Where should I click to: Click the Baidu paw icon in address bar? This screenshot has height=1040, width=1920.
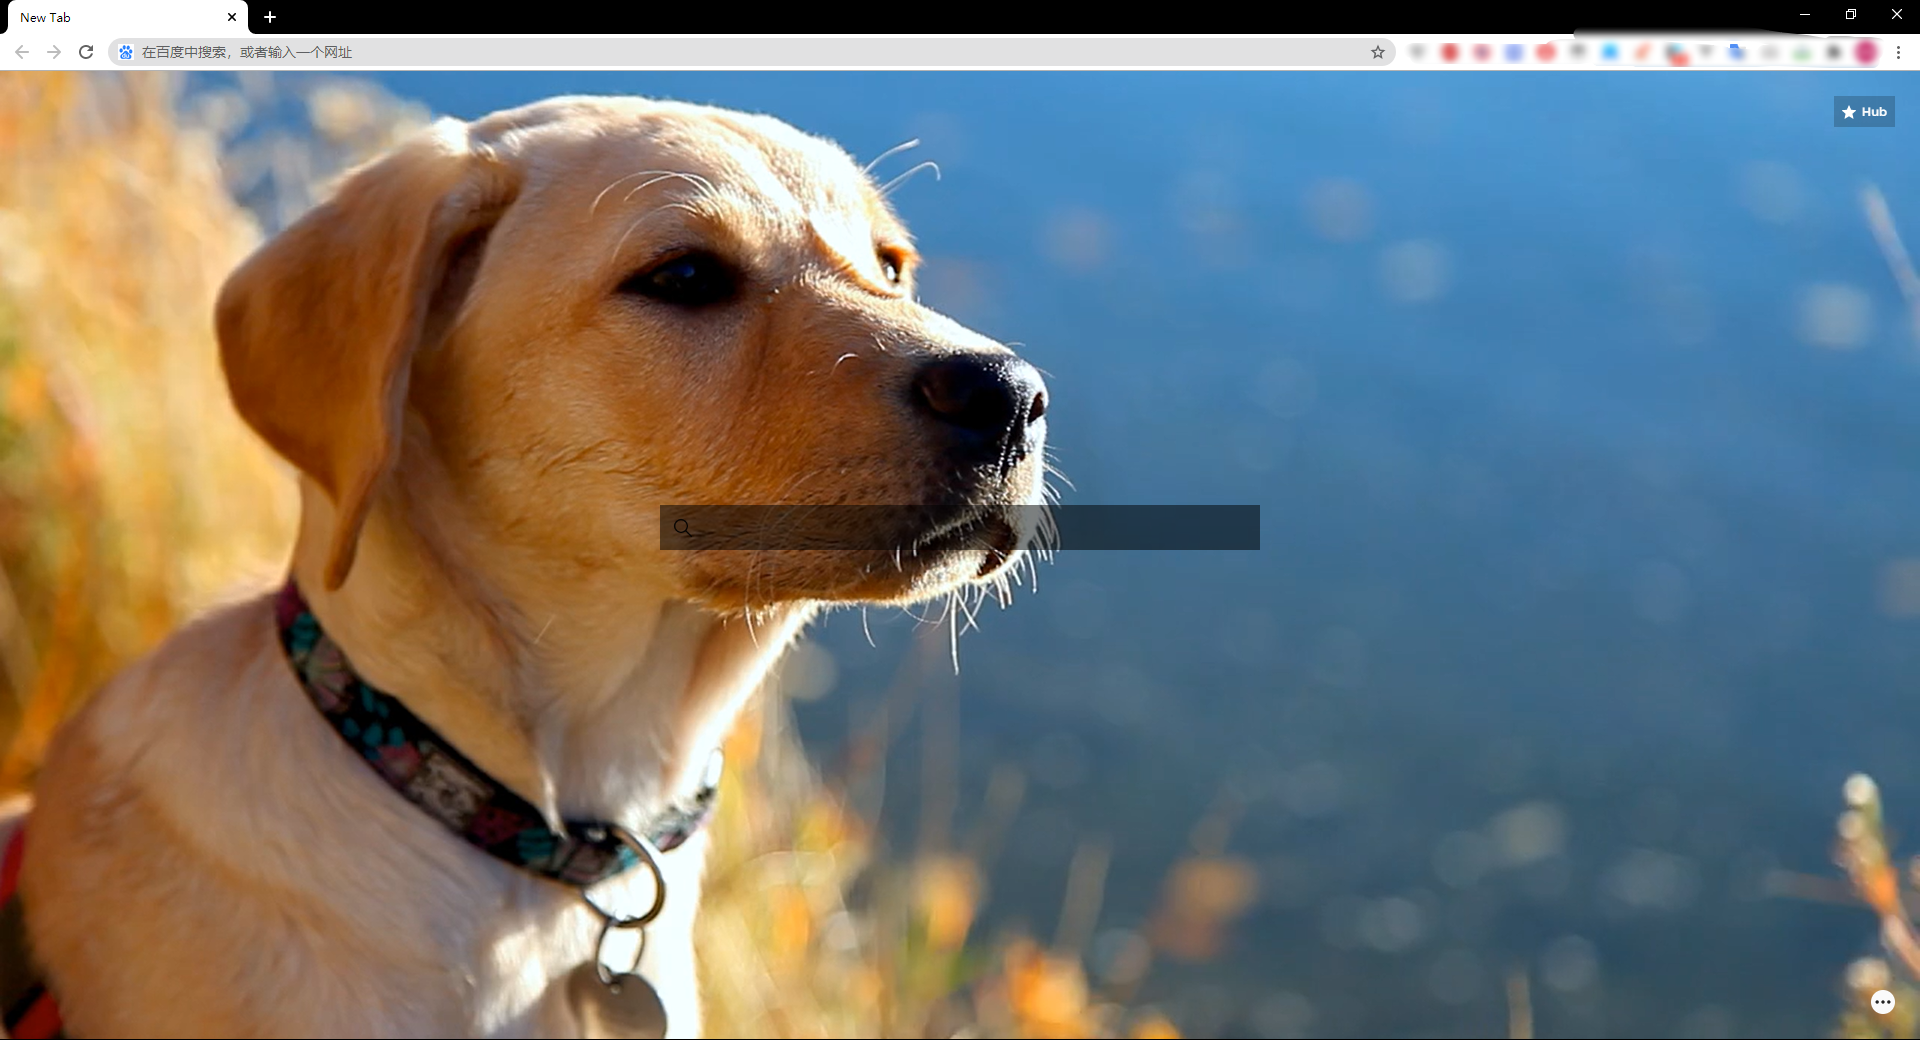point(126,52)
